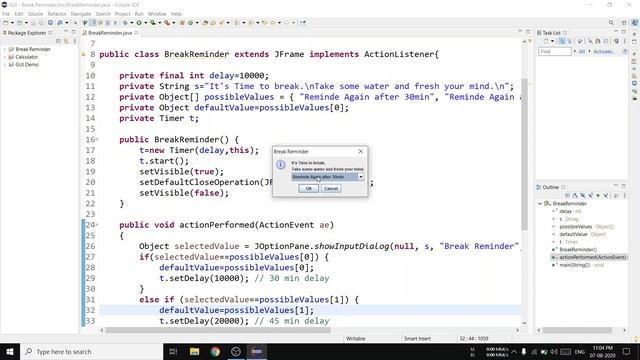Collapse all in Package Explorer
Image resolution: width=640 pixels, height=360 pixels.
coord(58,41)
